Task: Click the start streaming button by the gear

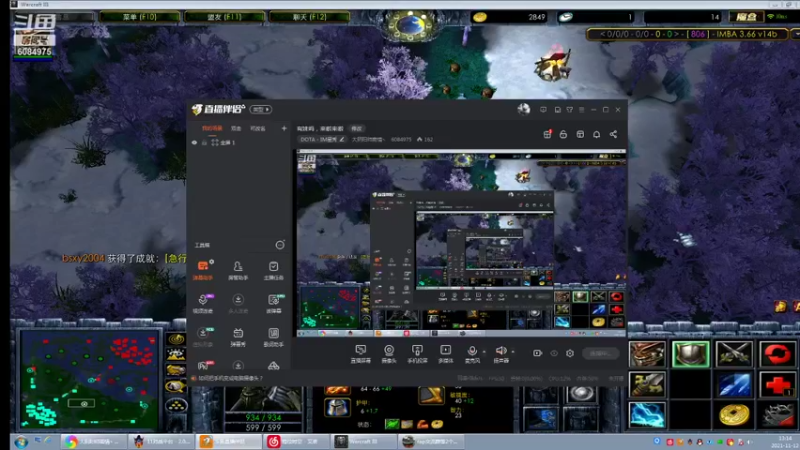Action: coord(601,353)
